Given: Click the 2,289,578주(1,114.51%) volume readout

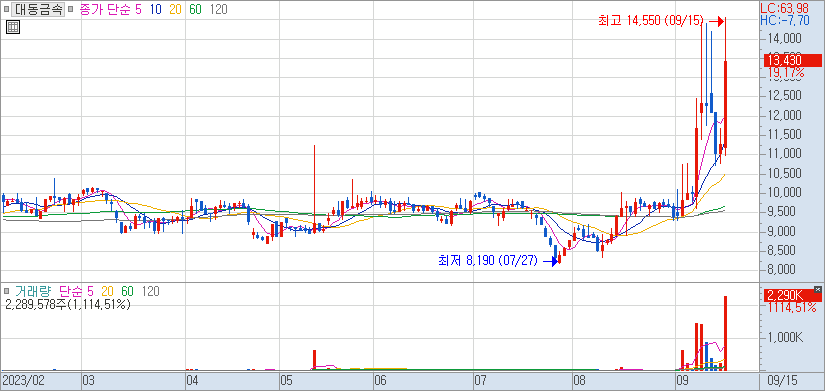Looking at the screenshot, I should pyautogui.click(x=67, y=304).
